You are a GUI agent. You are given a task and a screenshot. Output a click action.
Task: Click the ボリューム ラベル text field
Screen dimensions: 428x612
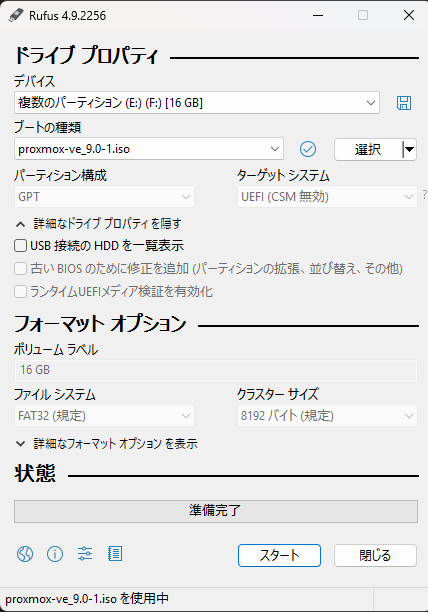(216, 370)
